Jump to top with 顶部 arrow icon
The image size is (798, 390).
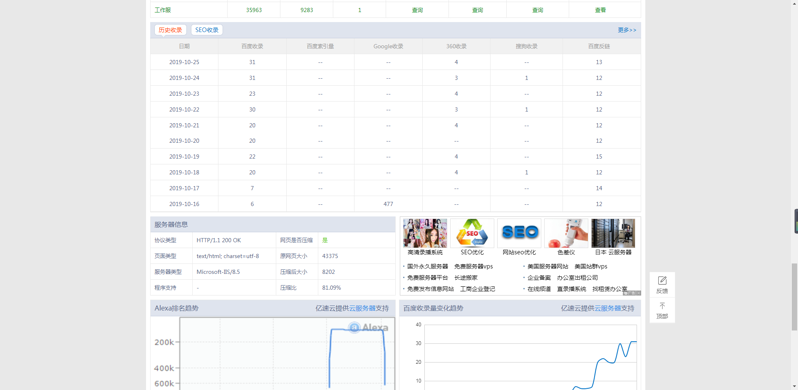(x=662, y=305)
